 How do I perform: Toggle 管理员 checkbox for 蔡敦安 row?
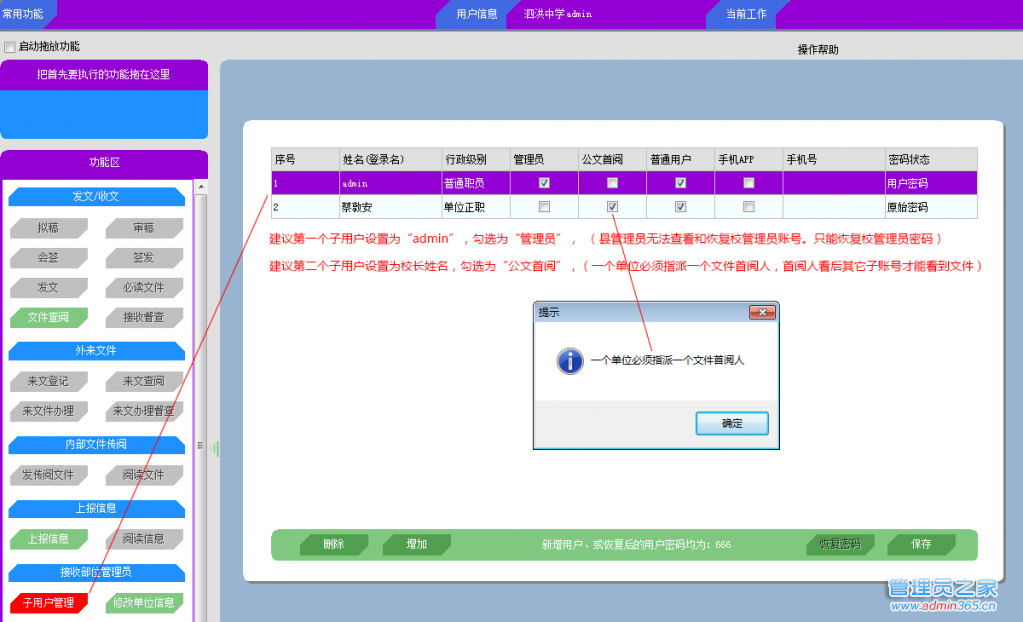[544, 206]
